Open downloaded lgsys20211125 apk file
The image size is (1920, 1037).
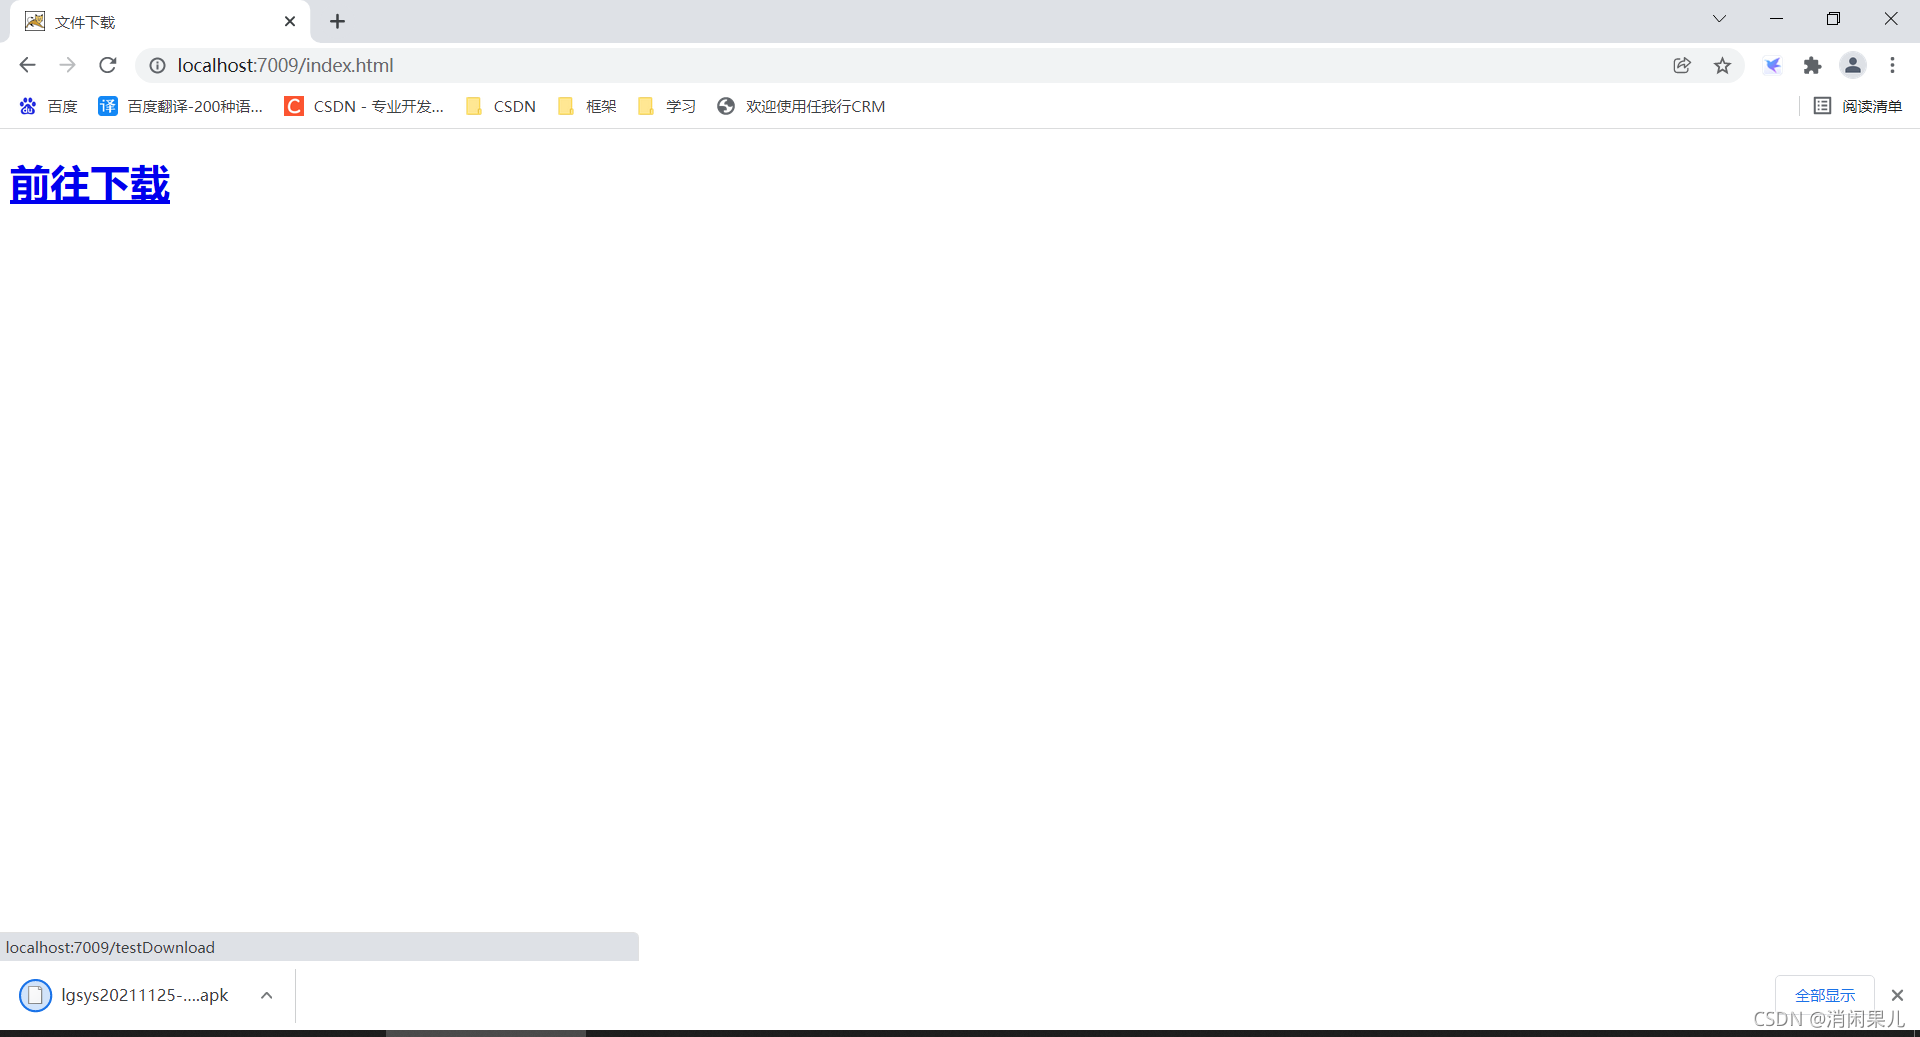tap(125, 995)
